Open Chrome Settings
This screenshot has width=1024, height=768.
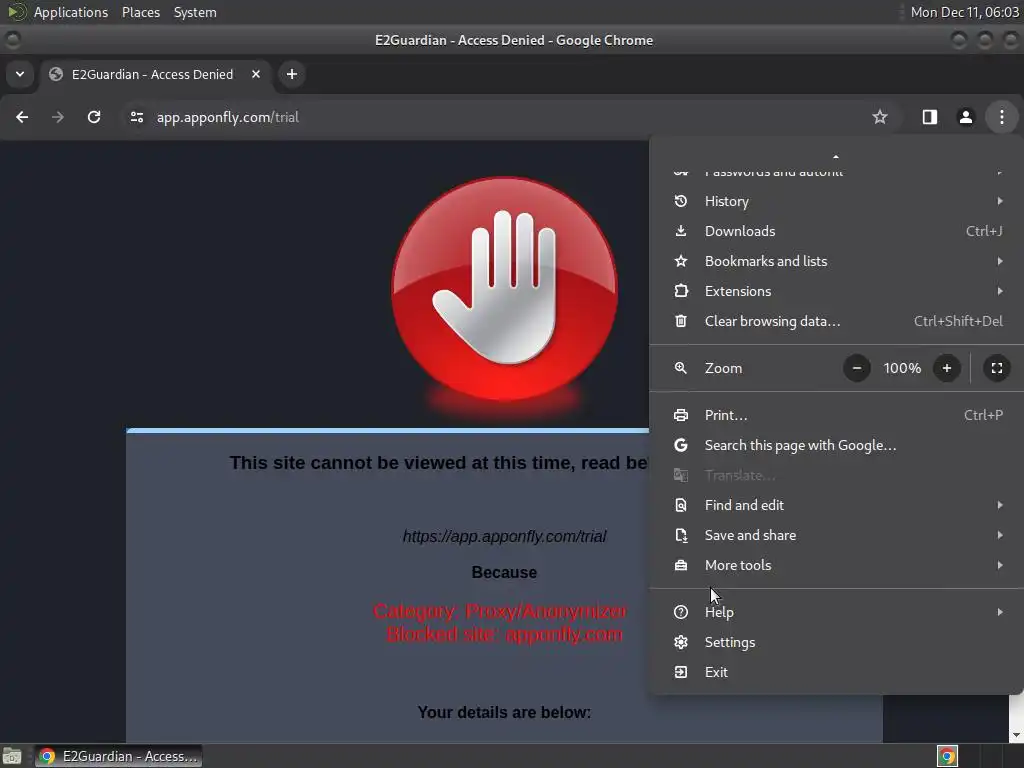pyautogui.click(x=837, y=643)
